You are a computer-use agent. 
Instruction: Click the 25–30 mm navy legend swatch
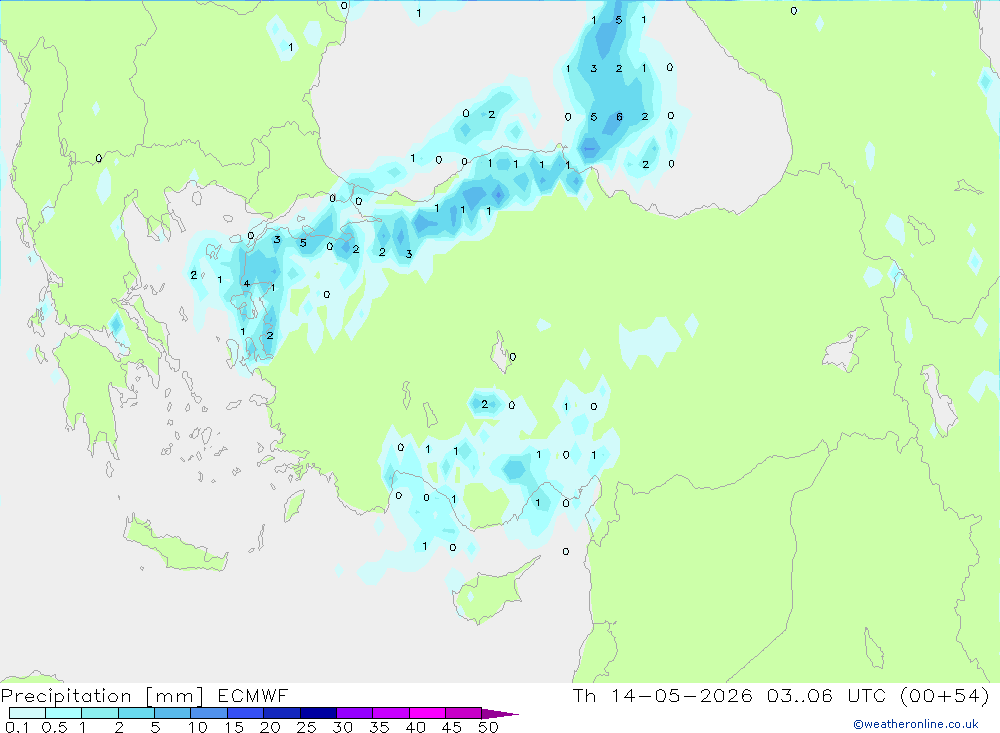[318, 713]
